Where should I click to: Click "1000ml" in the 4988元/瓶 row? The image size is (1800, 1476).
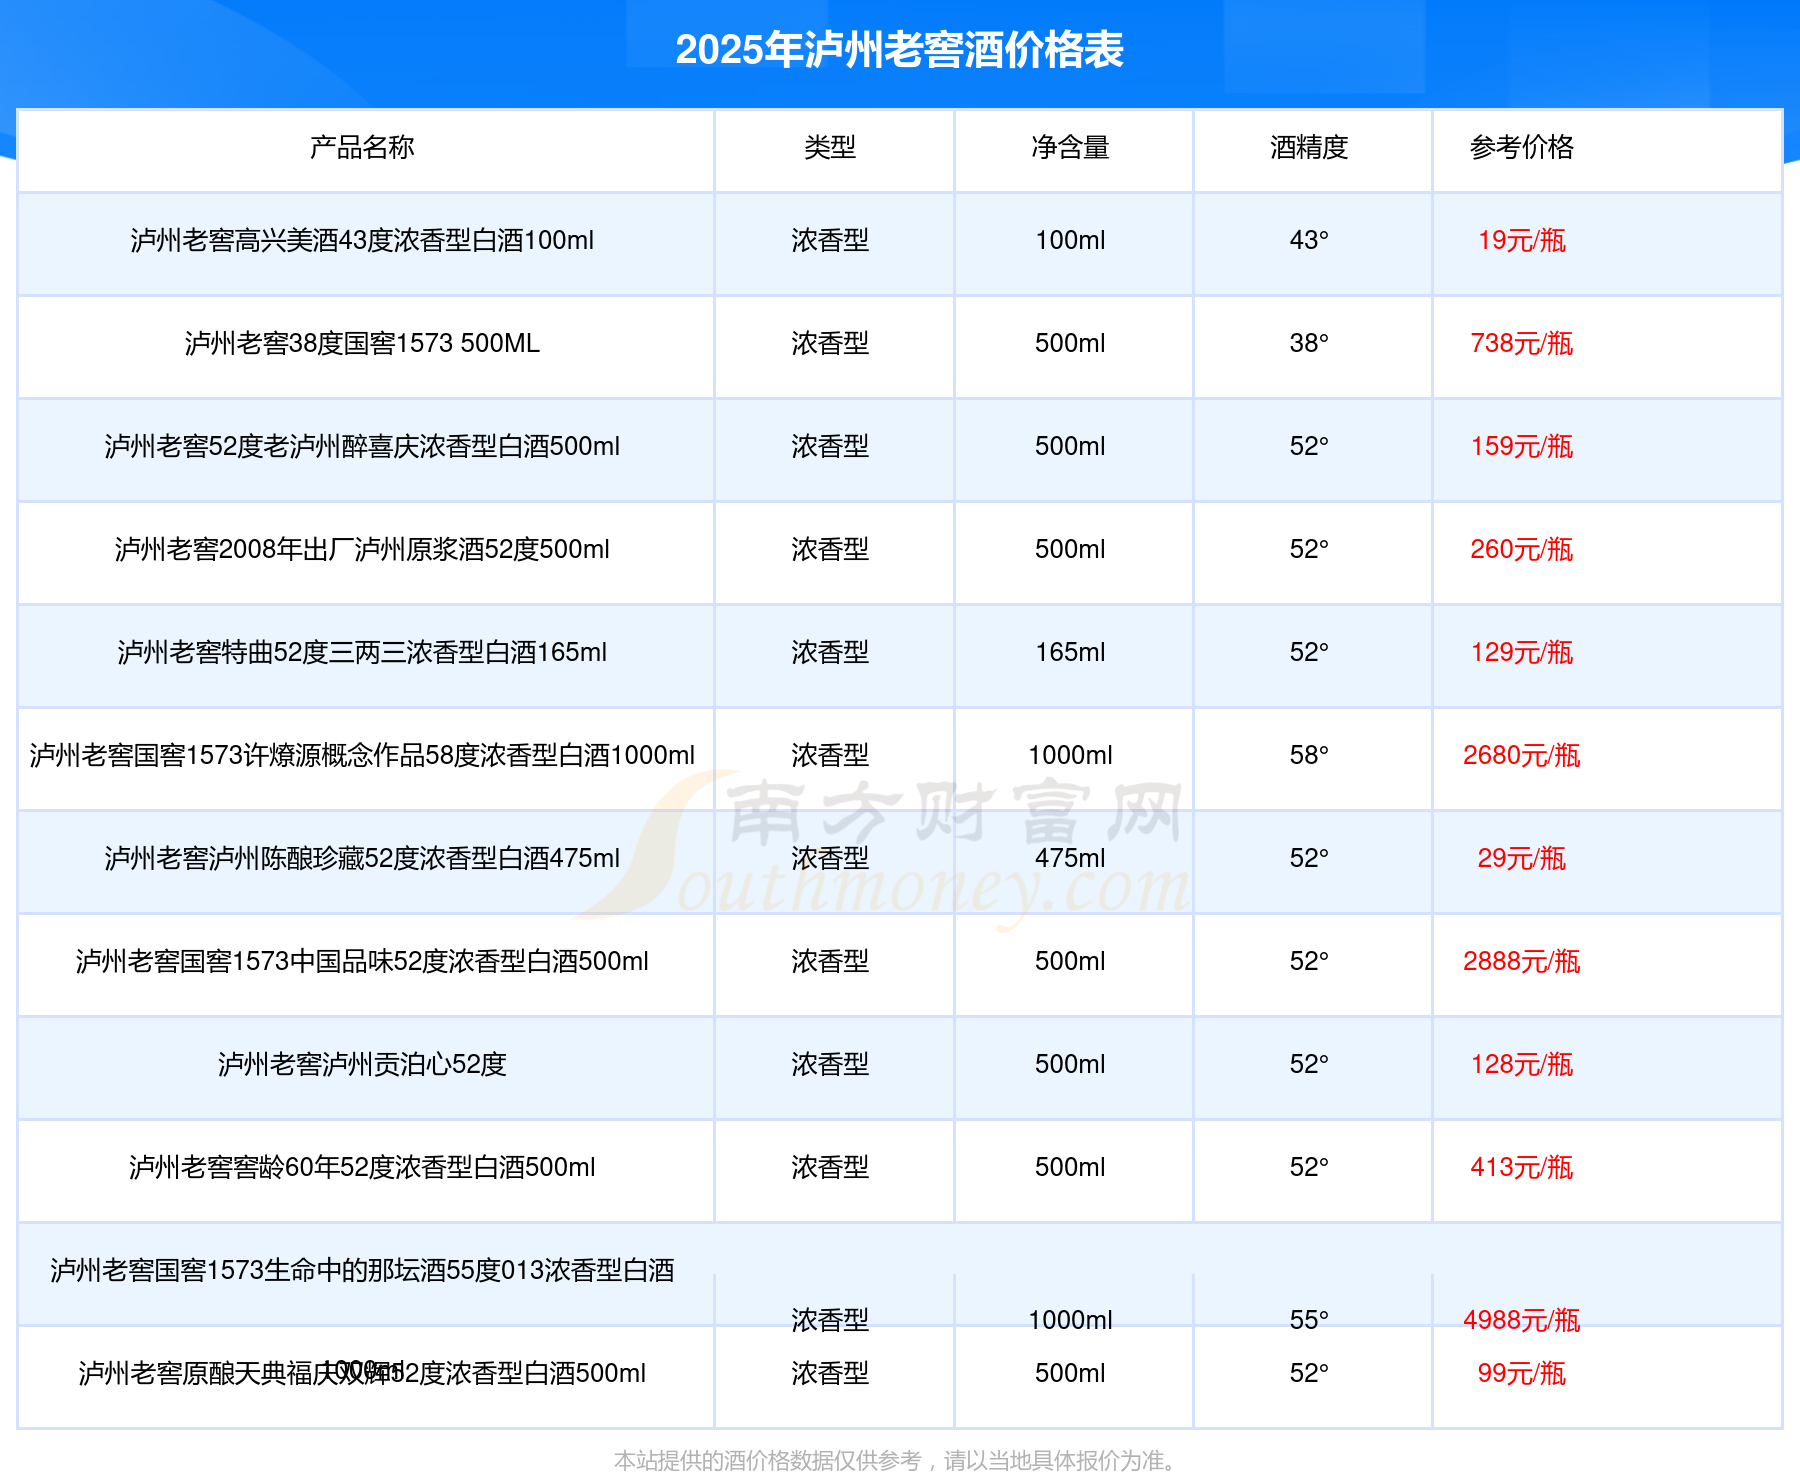coord(1070,1320)
